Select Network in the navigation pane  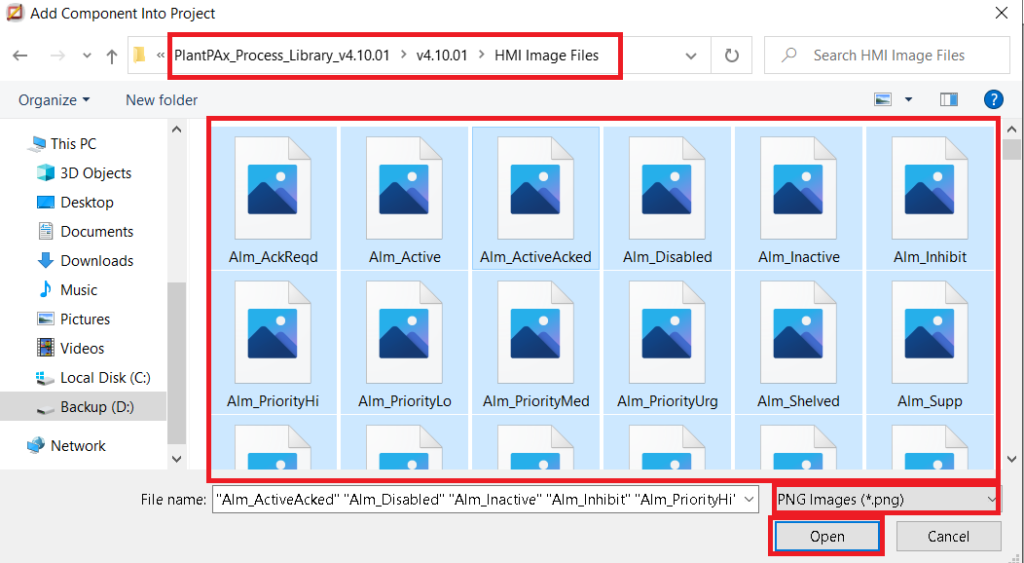(66, 445)
